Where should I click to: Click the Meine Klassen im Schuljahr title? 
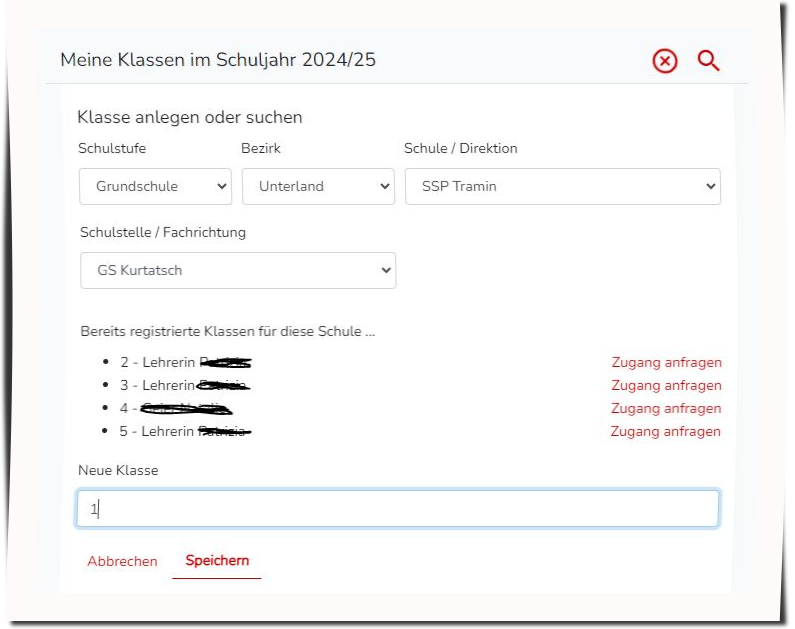(x=218, y=60)
